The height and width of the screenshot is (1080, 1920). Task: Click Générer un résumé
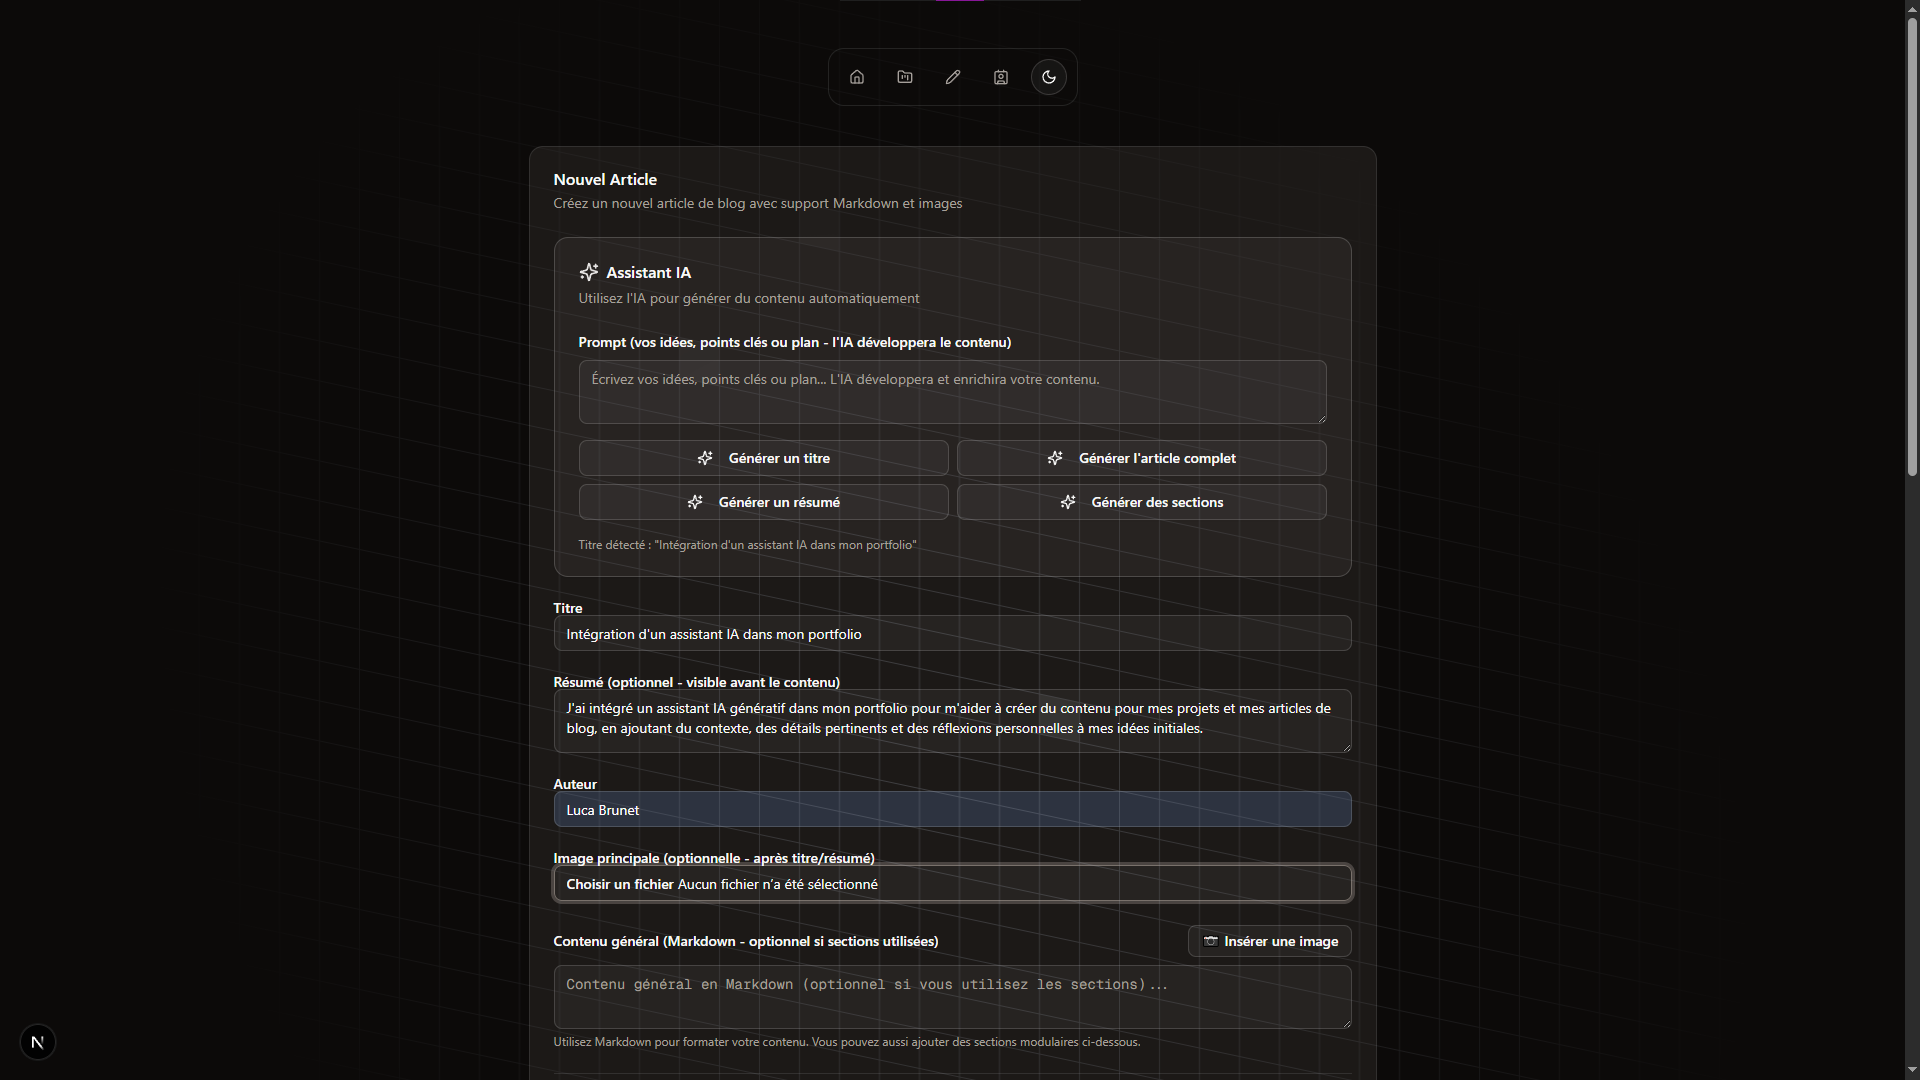tap(763, 502)
